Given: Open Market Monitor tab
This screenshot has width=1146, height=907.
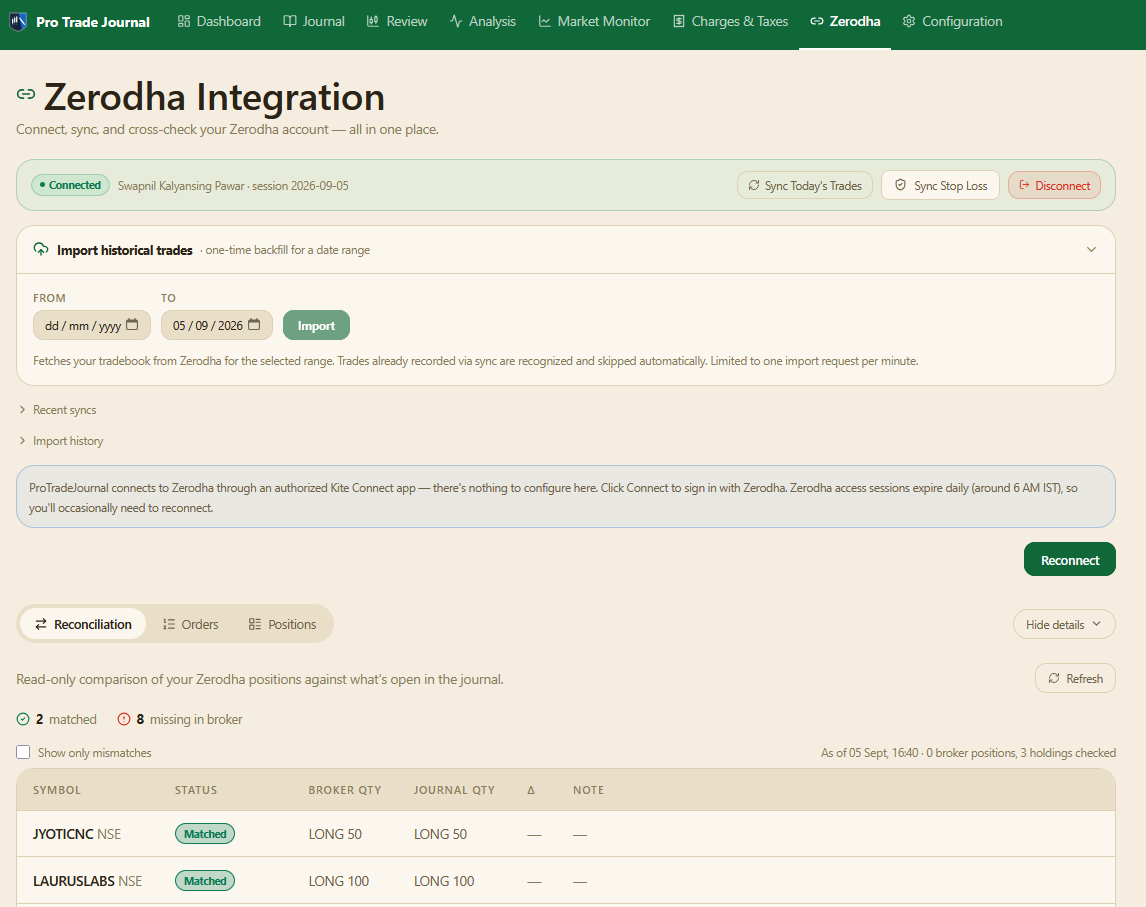Looking at the screenshot, I should (x=593, y=21).
